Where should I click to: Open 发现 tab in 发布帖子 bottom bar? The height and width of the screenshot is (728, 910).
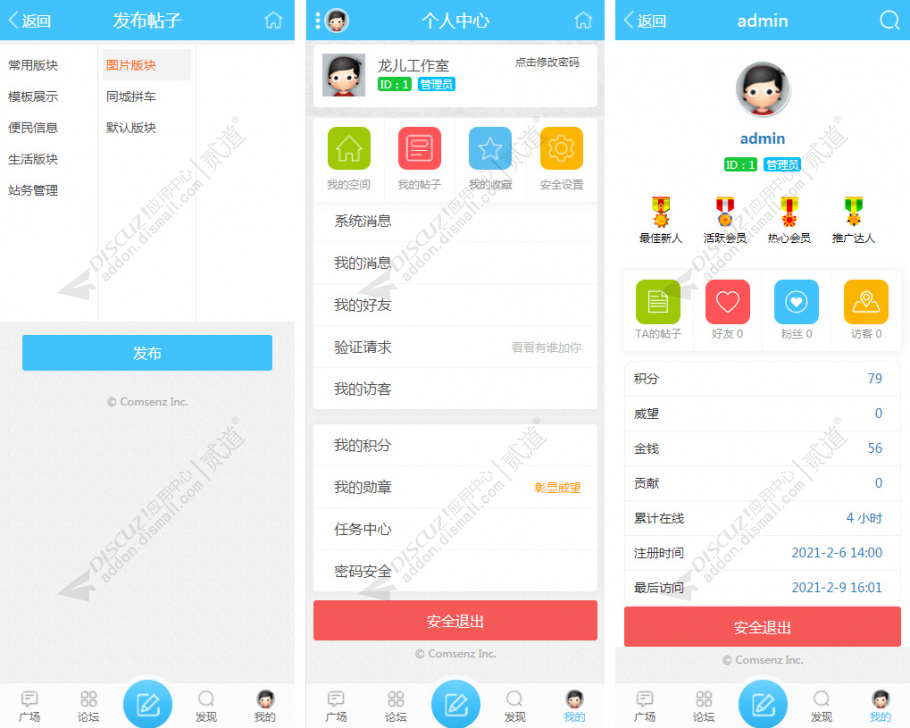tap(206, 706)
